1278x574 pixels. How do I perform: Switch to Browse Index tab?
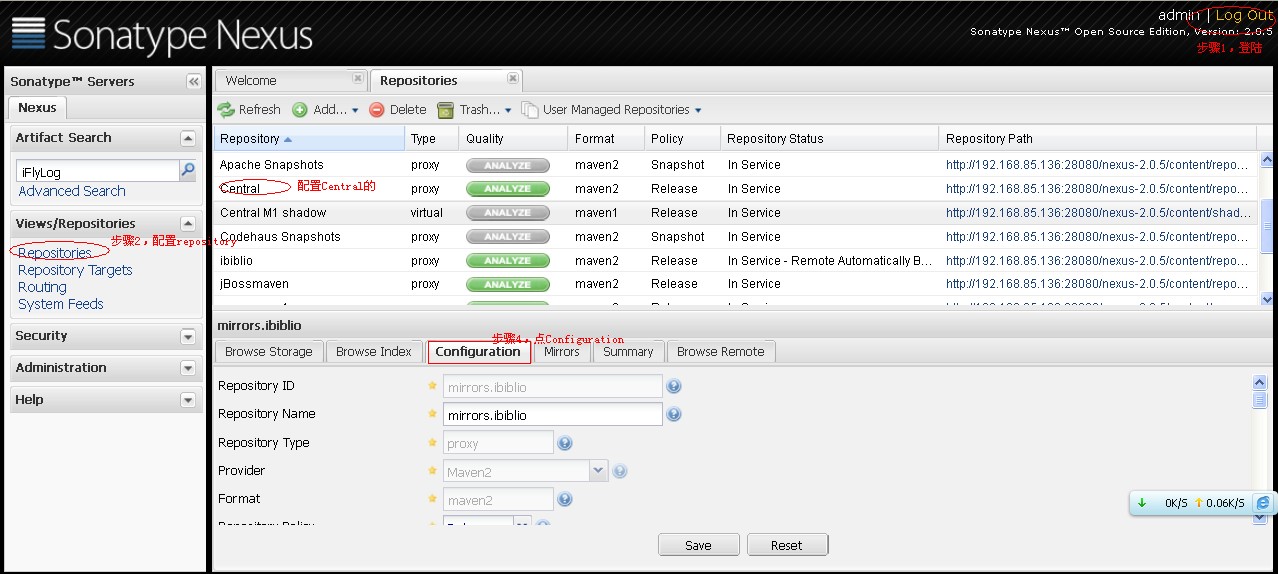(373, 351)
